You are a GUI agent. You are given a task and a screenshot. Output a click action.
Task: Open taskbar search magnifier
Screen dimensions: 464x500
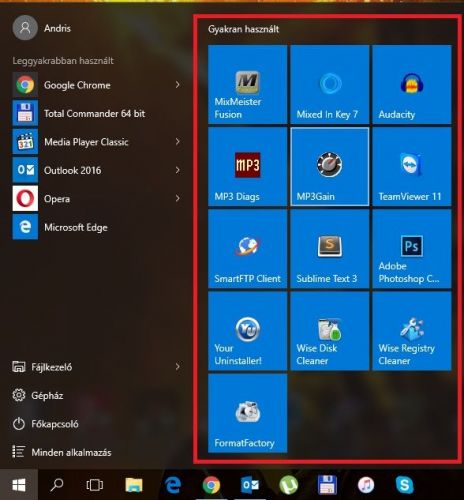coord(57,485)
